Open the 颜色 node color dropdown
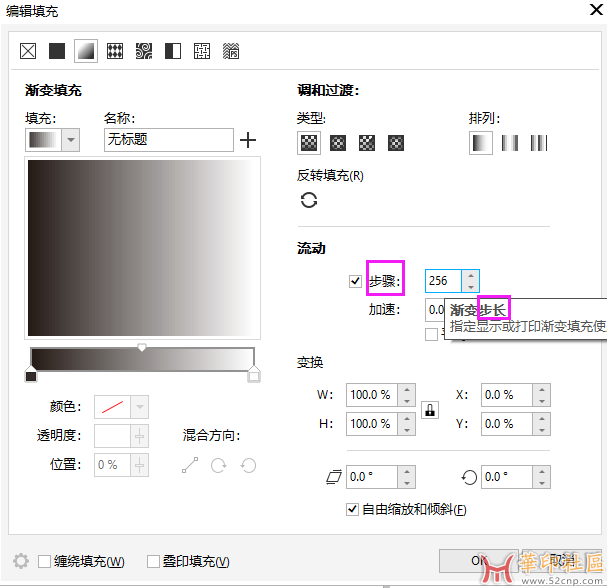Viewport: 607px width, 588px height. [x=140, y=407]
